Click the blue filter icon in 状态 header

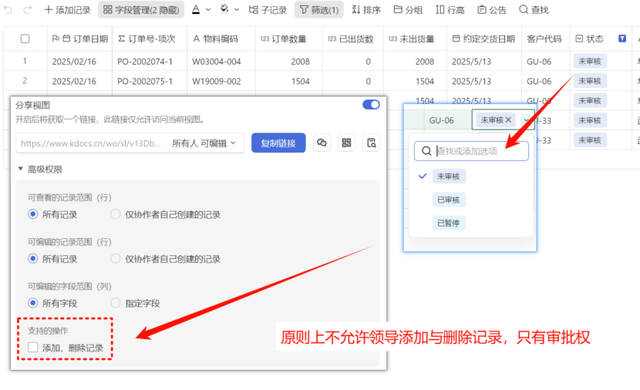click(622, 39)
